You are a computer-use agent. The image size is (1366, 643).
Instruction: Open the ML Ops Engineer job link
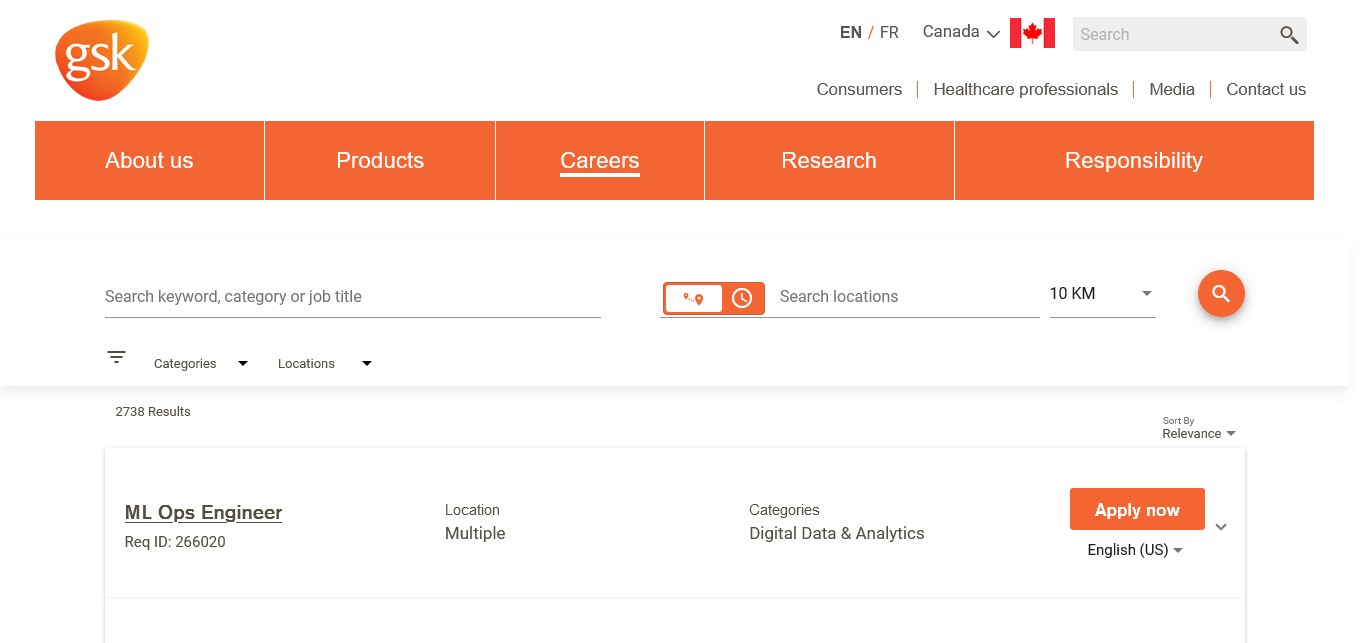coord(203,513)
